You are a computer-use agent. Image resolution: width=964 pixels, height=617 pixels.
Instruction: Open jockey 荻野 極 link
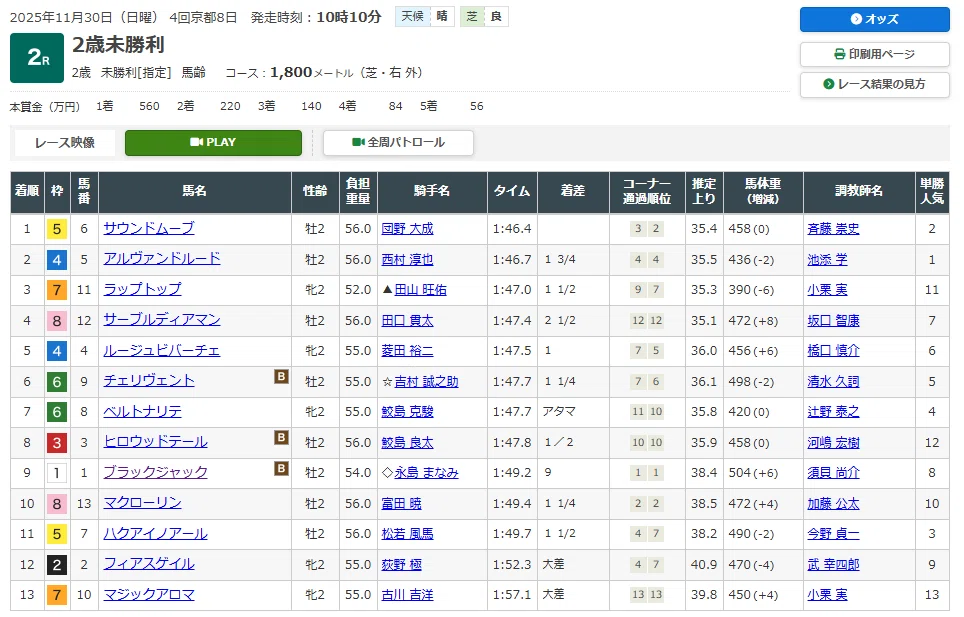(401, 564)
